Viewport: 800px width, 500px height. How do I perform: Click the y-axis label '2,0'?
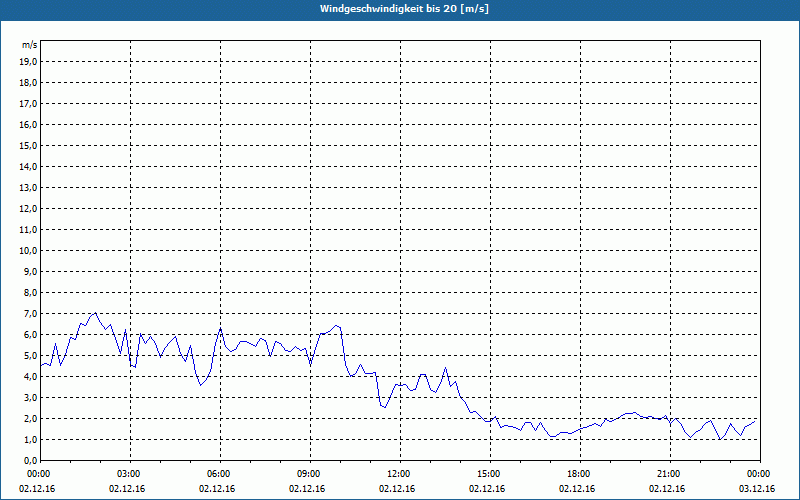click(30, 419)
